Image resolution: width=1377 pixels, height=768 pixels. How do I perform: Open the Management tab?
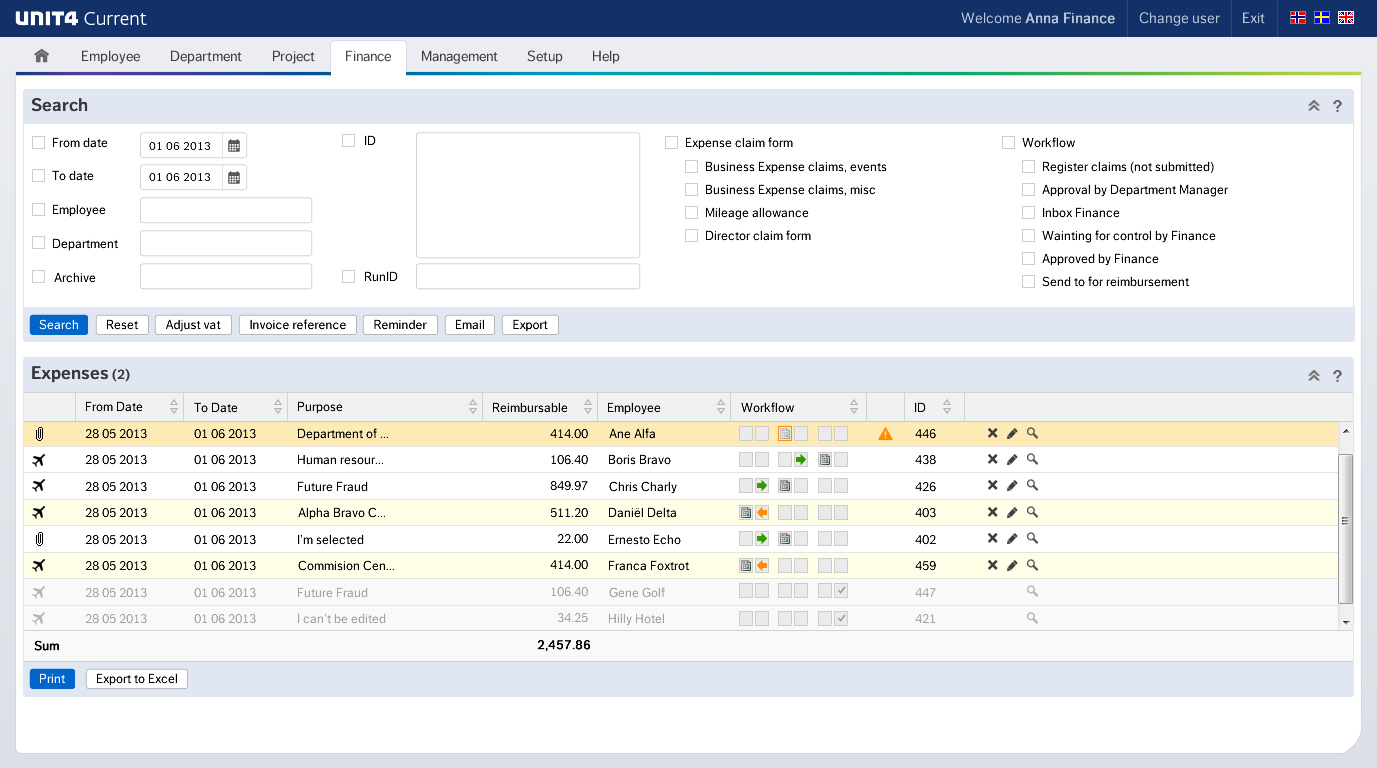(459, 56)
